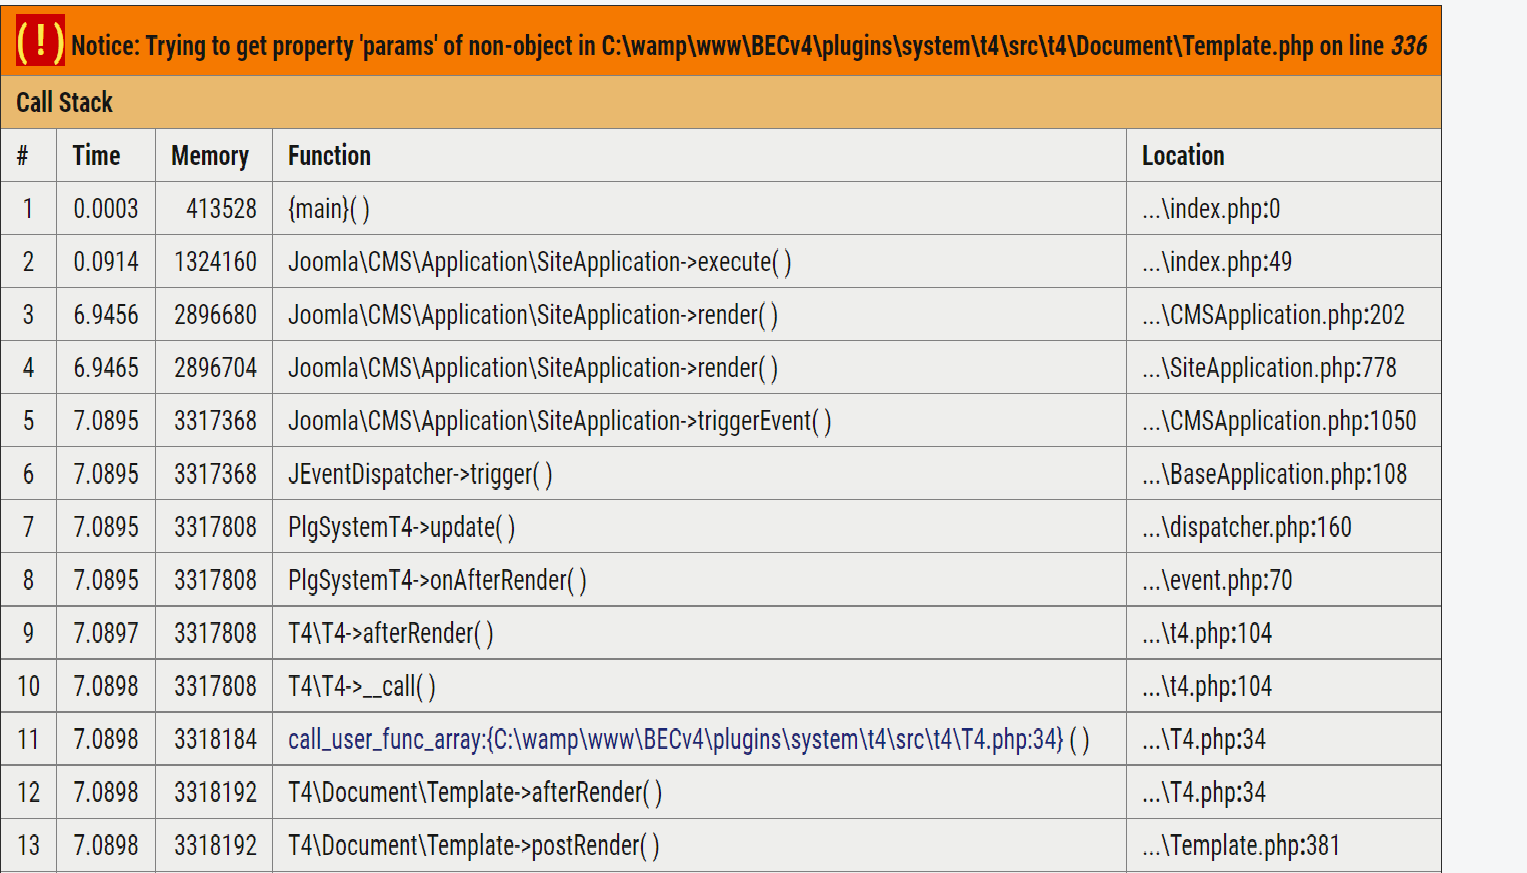Screen dimensions: 1527x873
Task: Select the SiteApplication->execute() function entry
Action: click(x=539, y=262)
